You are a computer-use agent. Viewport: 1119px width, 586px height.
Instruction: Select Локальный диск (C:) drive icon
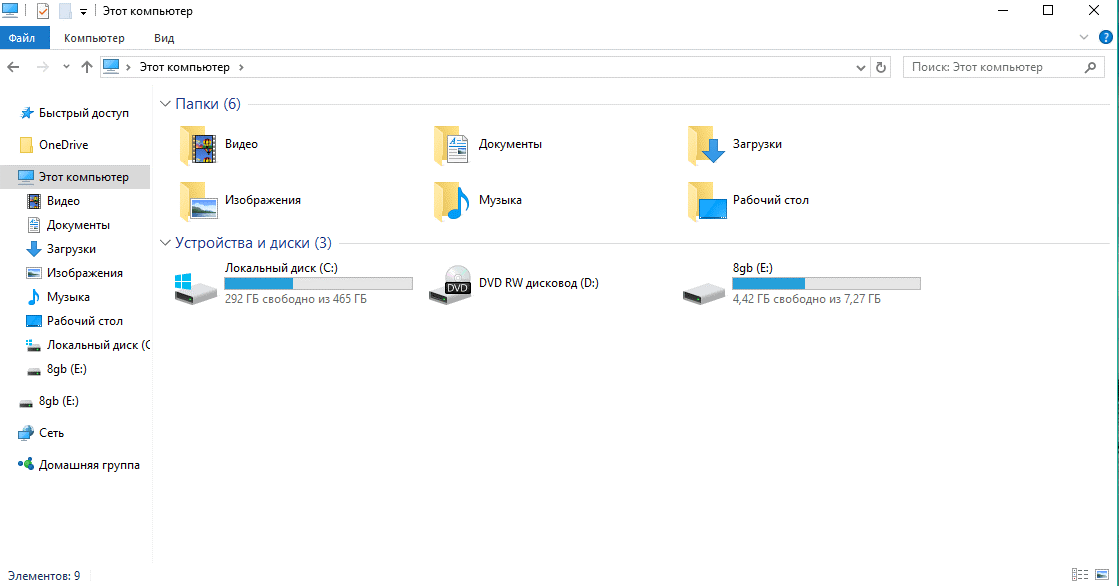pyautogui.click(x=195, y=285)
